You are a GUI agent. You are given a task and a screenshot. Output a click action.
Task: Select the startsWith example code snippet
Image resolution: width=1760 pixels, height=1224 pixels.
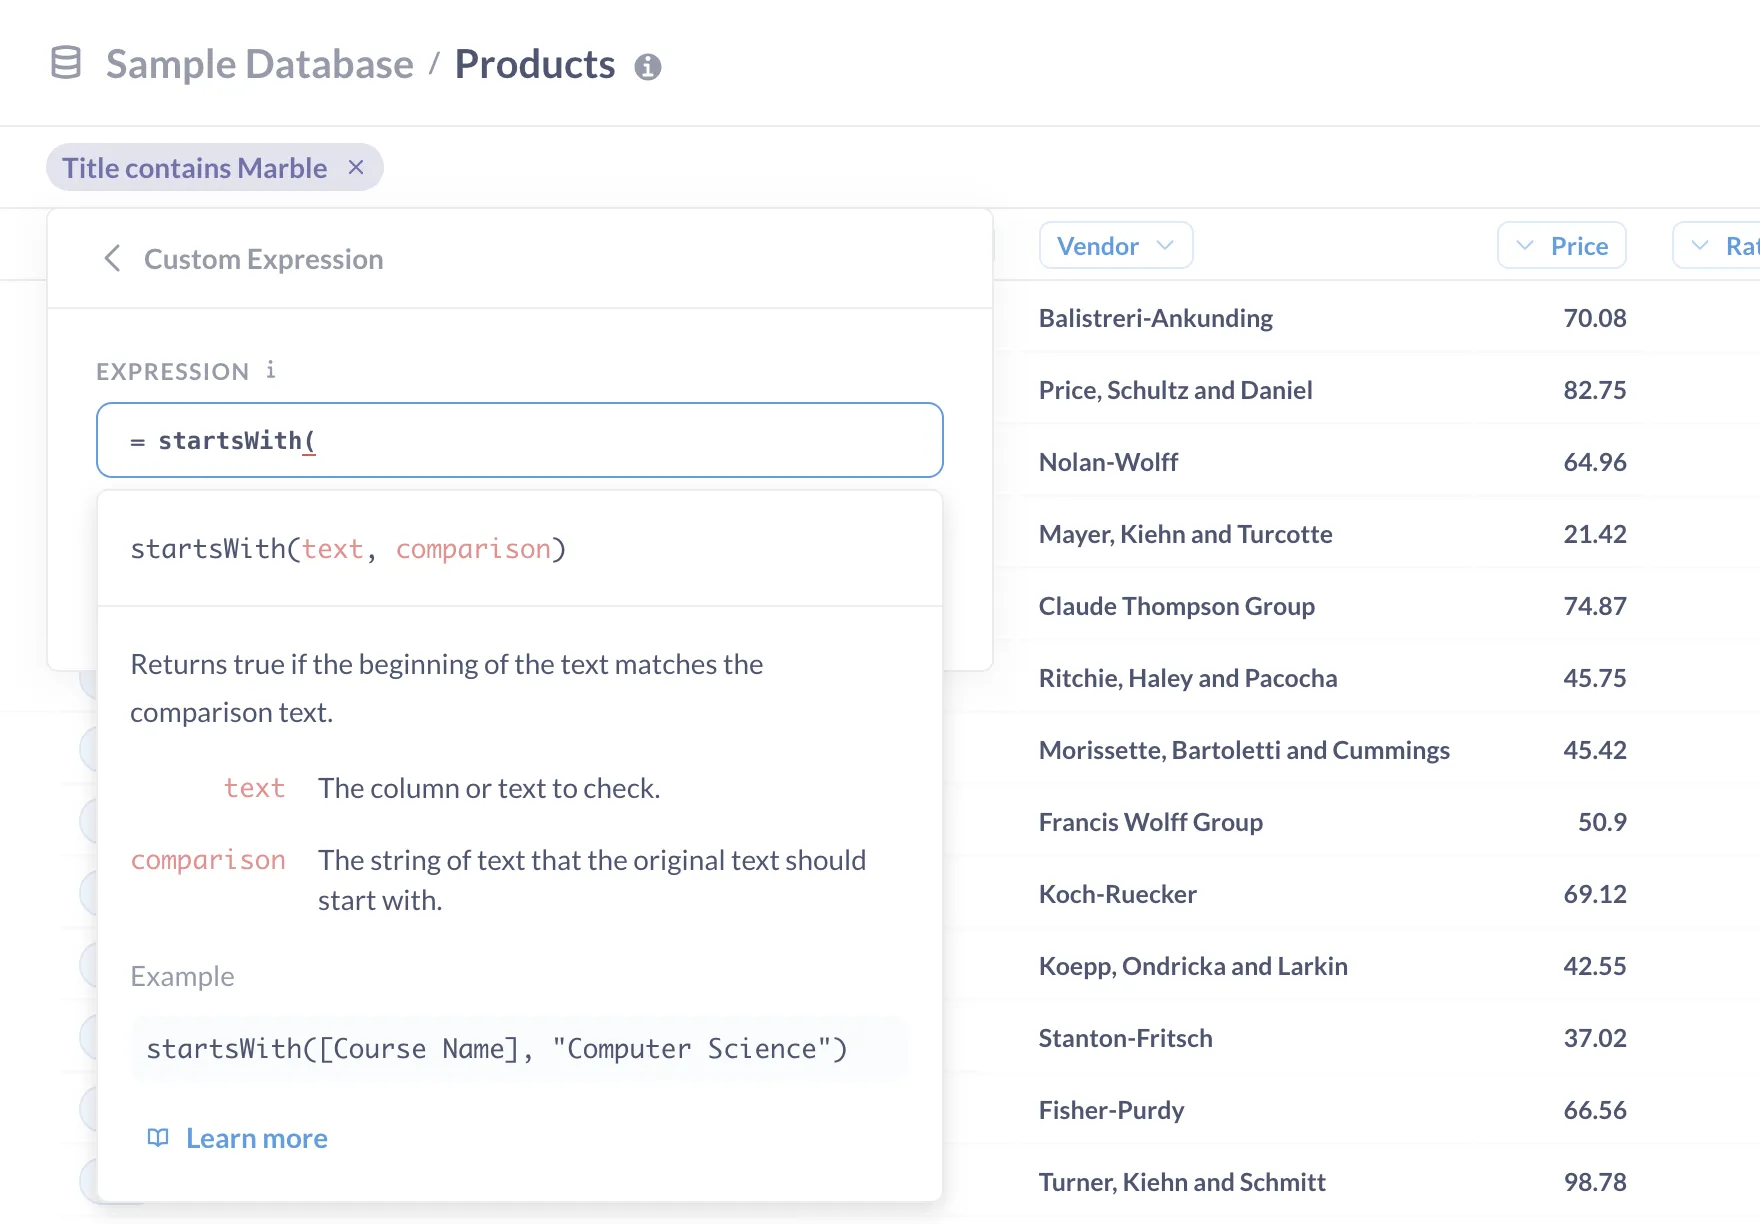coord(497,1049)
